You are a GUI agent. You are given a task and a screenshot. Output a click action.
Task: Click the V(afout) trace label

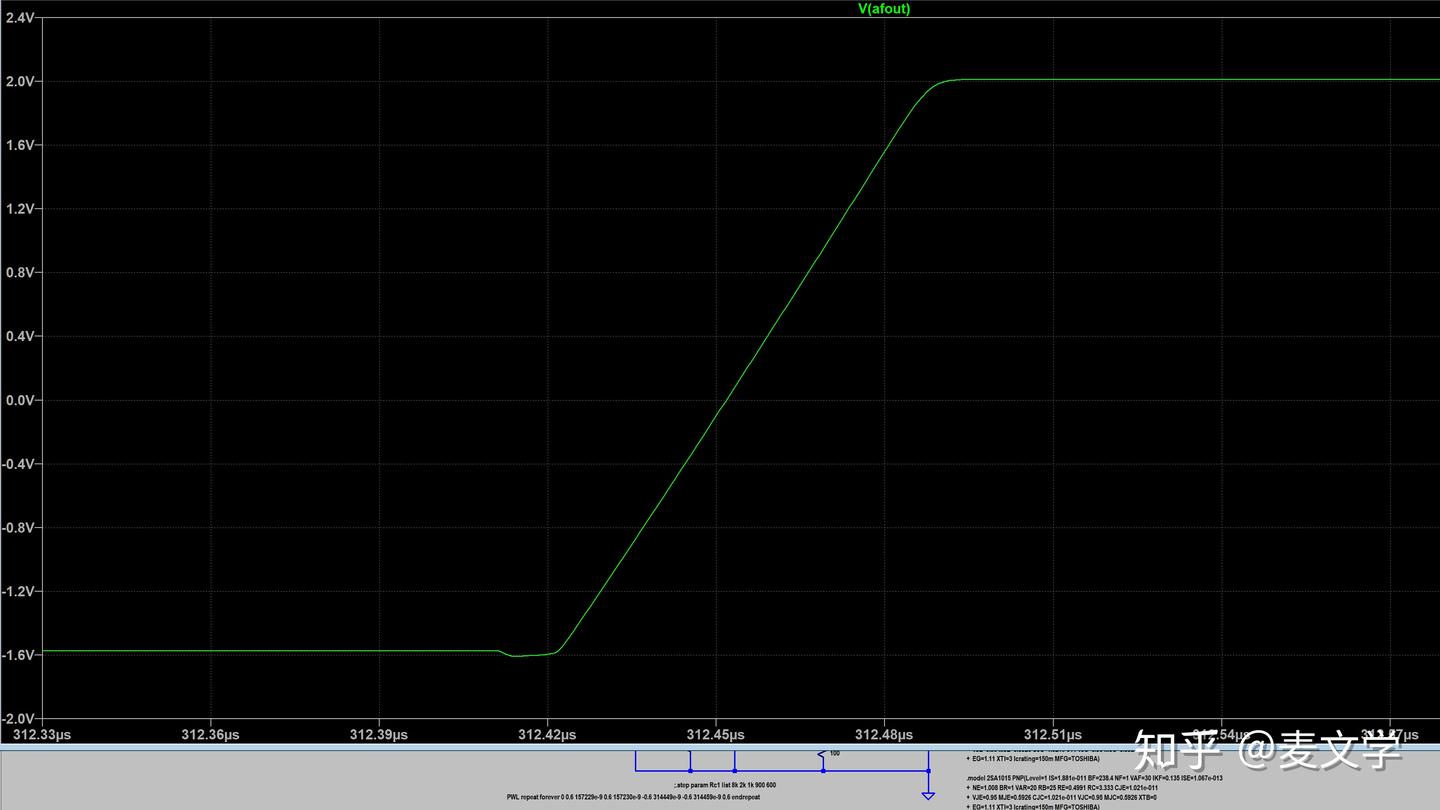[x=884, y=9]
